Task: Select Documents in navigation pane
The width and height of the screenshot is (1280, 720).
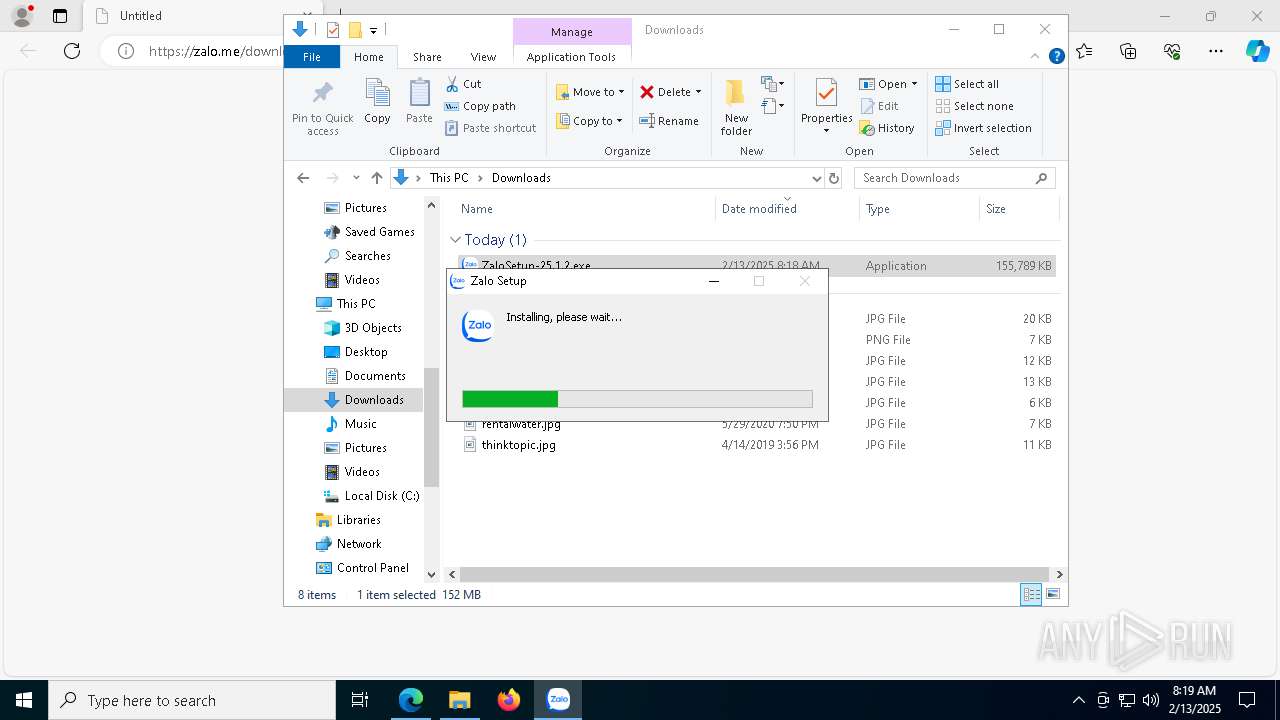Action: coord(365,376)
